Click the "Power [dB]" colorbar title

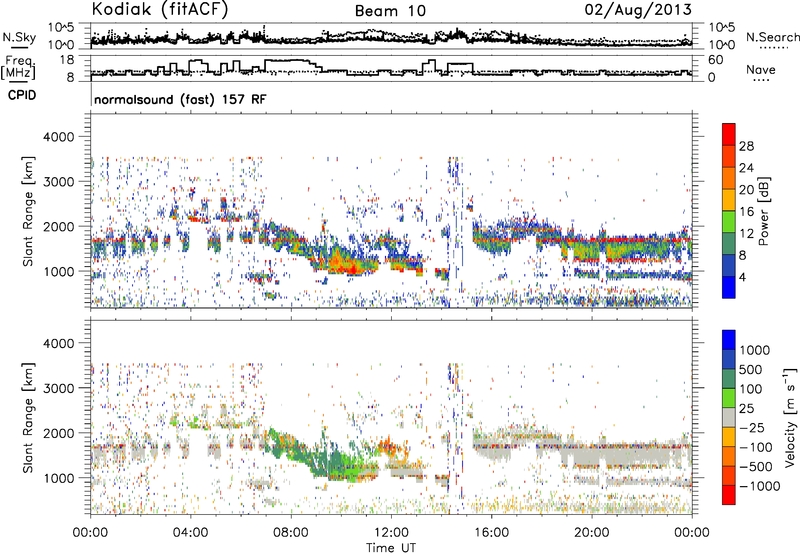[x=763, y=211]
